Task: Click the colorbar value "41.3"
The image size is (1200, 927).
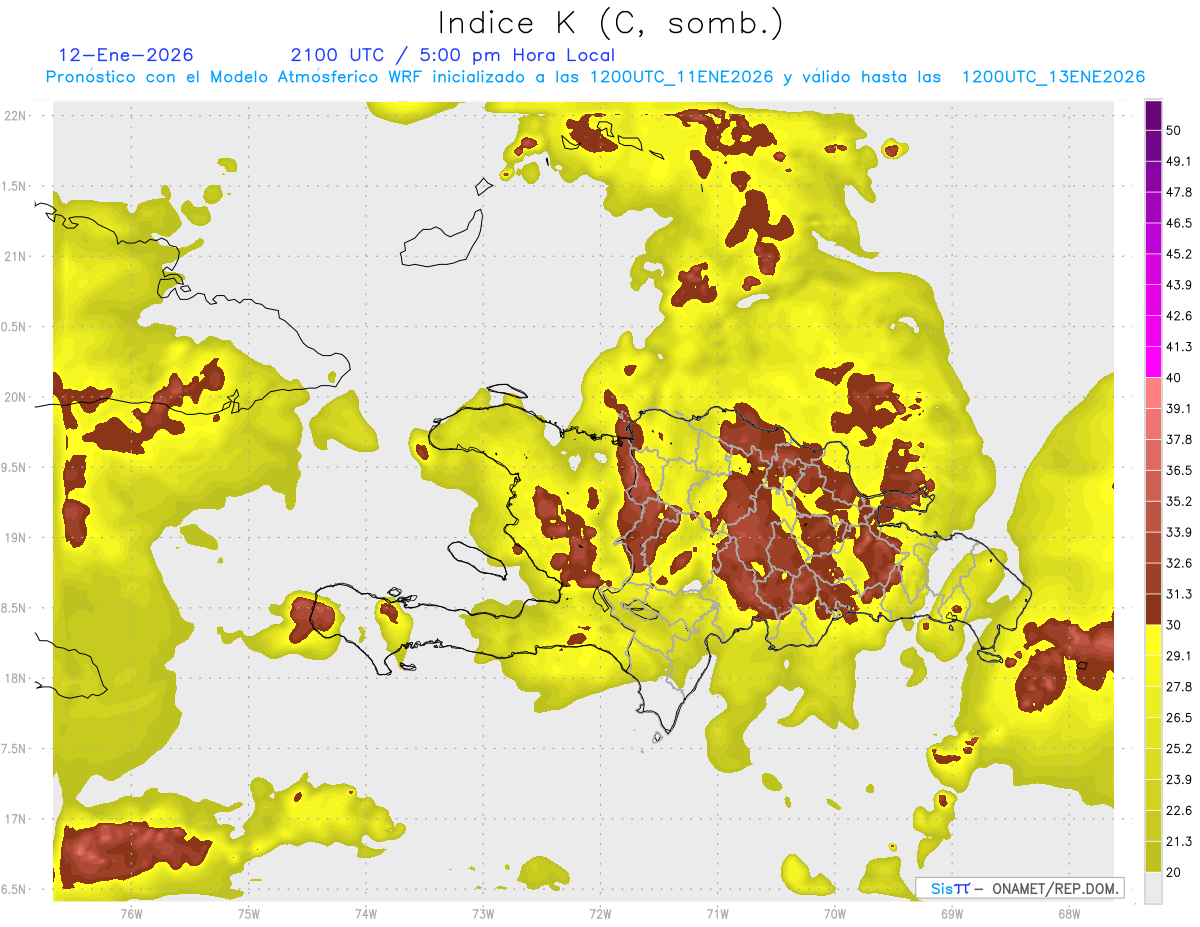Action: tap(1179, 347)
